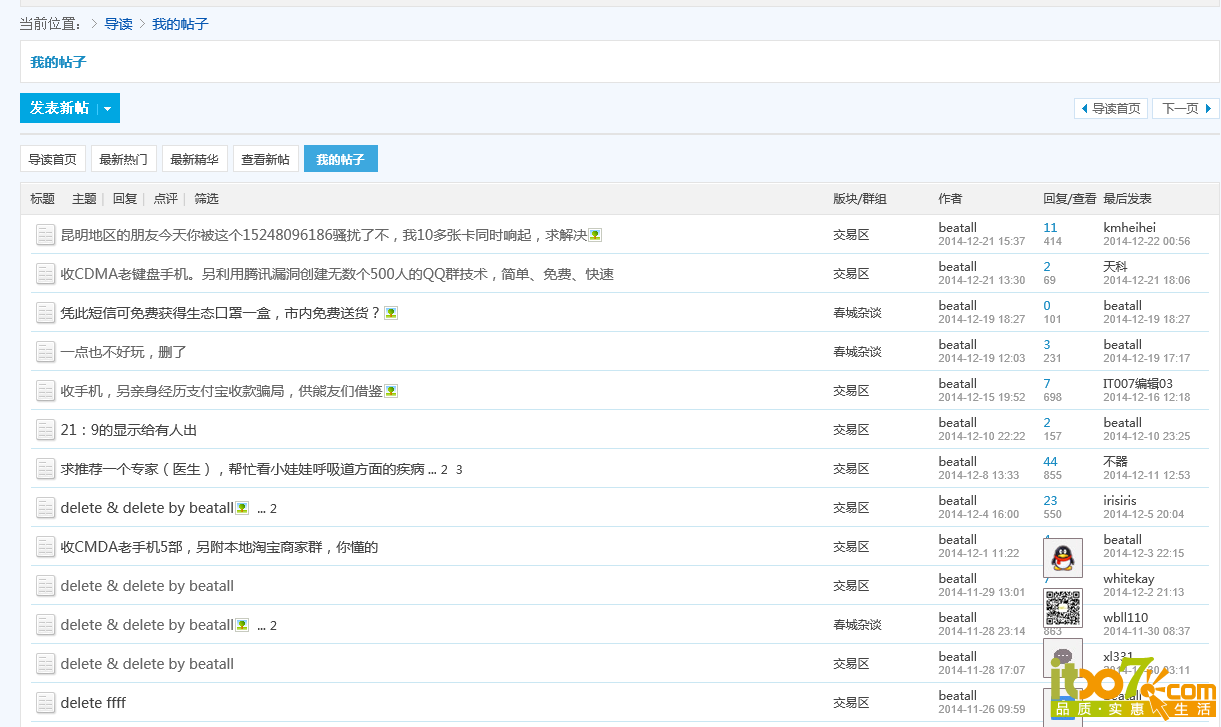Viewport: 1221px width, 727px height.
Task: Click thread icon of post dated 2014-12-4 16:00
Action: (45, 508)
